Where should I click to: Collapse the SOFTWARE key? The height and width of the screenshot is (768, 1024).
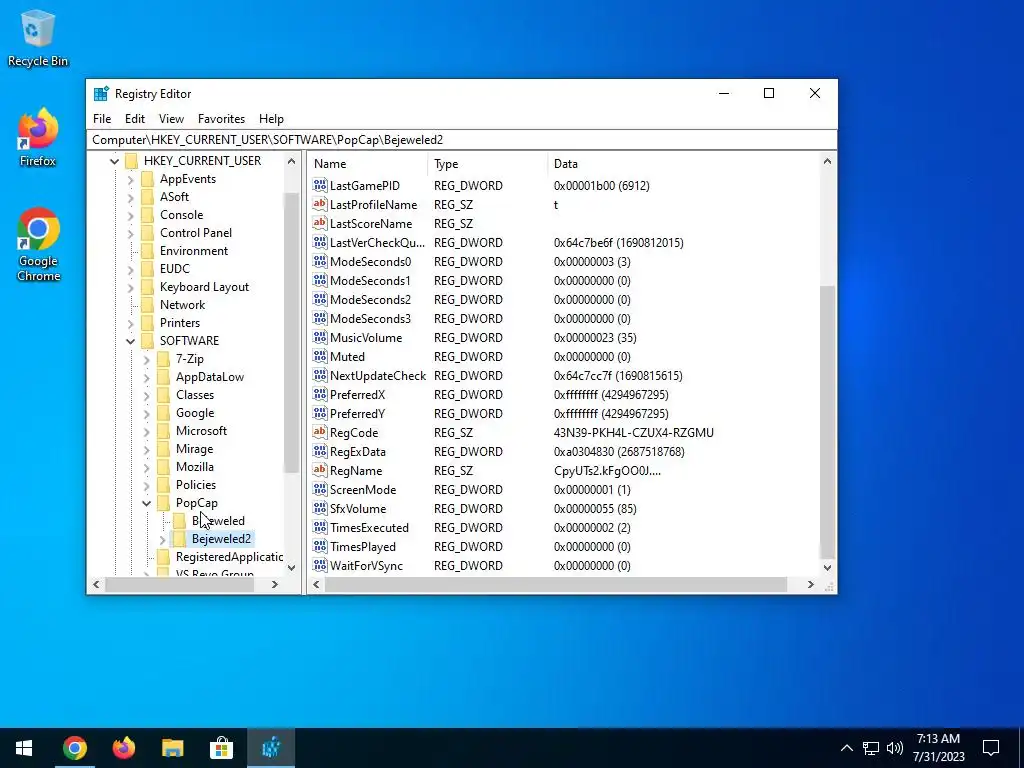click(131, 341)
